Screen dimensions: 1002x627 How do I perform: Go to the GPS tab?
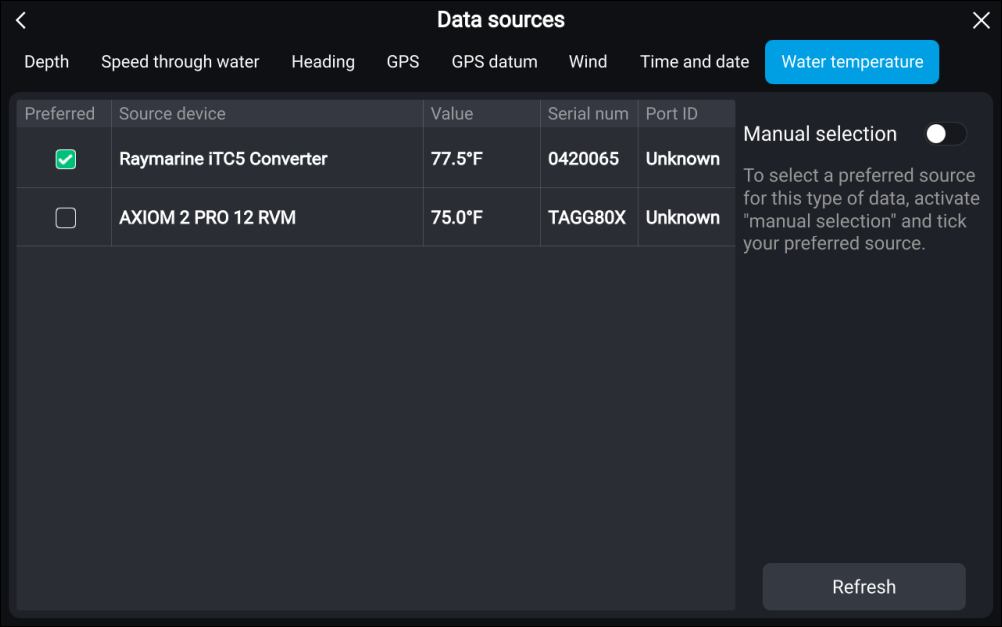(x=403, y=62)
